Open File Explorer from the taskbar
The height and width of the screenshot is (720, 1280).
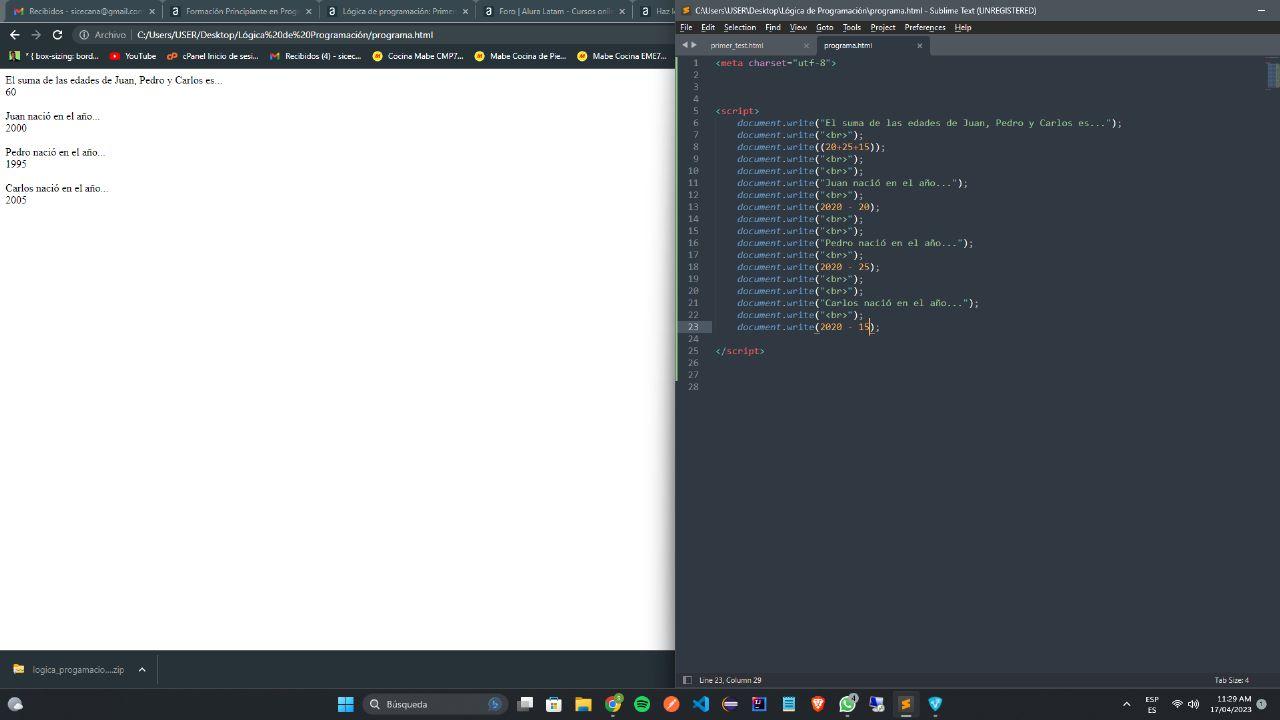click(583, 704)
